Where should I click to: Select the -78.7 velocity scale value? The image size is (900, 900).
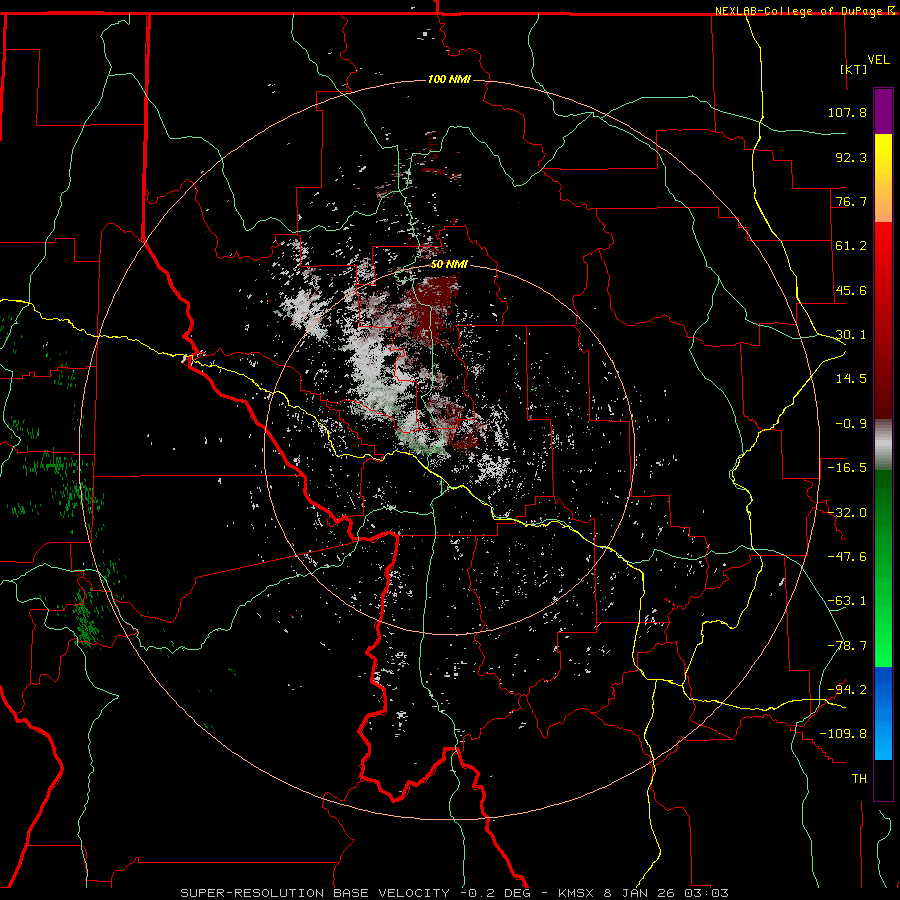point(847,646)
